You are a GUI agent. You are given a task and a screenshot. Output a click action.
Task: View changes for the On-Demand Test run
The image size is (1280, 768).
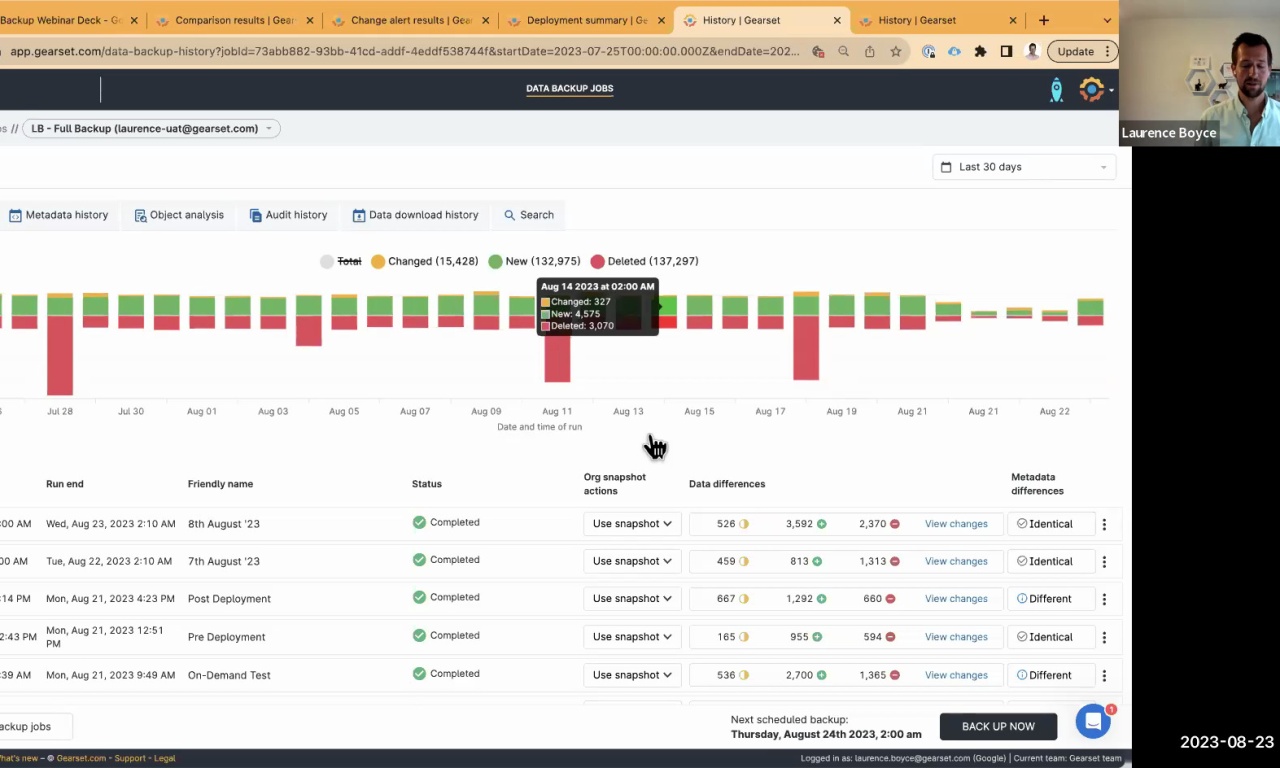(956, 675)
